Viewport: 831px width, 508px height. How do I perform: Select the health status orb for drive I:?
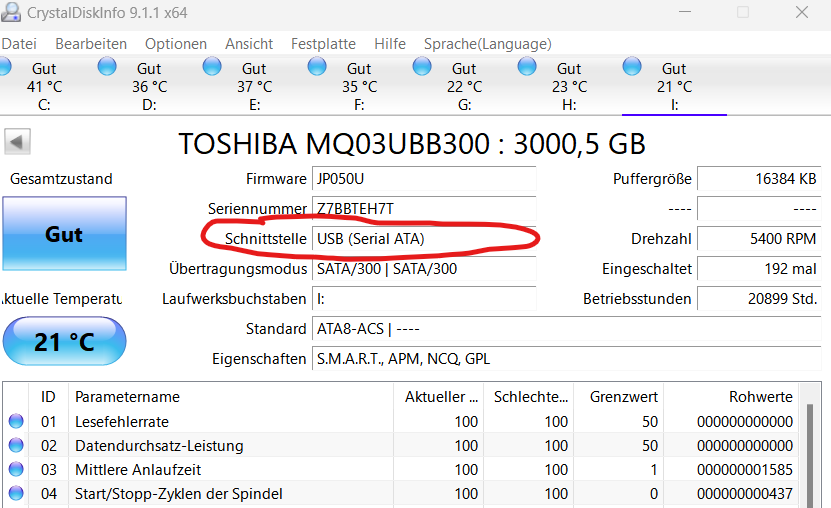pyautogui.click(x=632, y=67)
